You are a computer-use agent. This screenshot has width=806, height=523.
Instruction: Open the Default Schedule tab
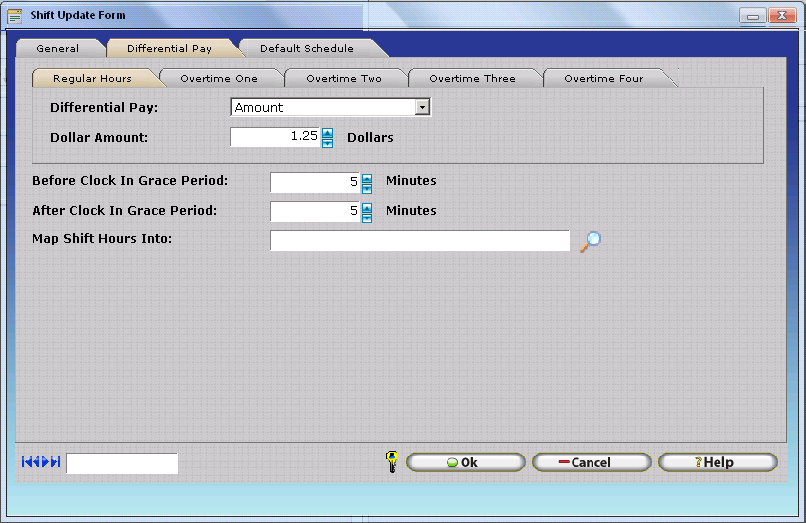[306, 48]
